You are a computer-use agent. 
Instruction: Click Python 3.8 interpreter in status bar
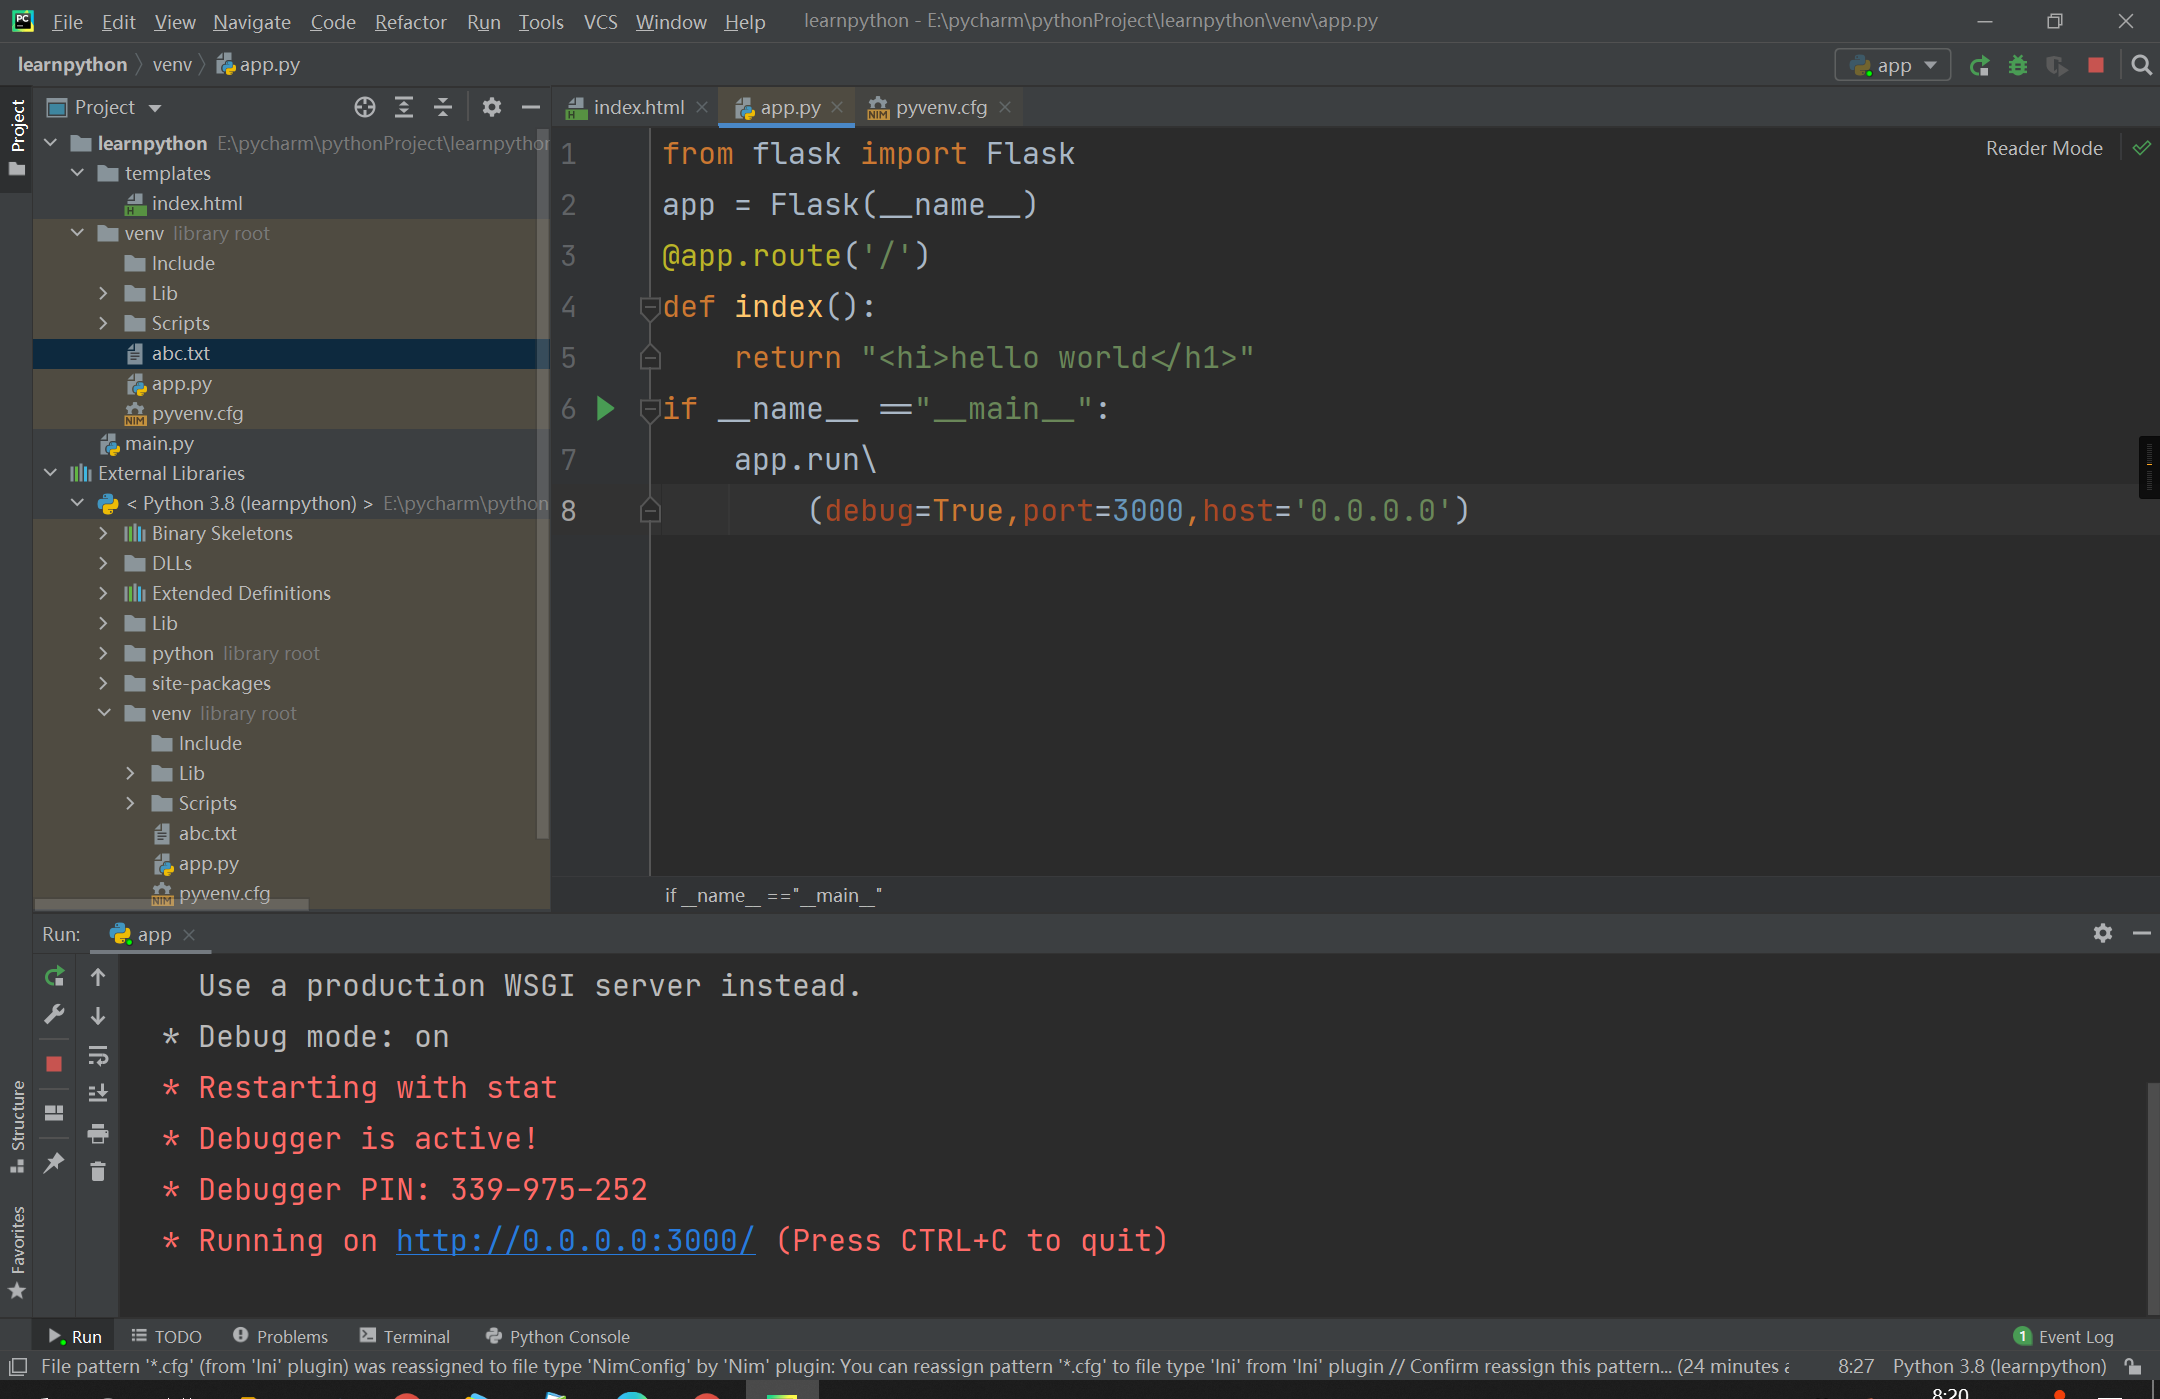click(1999, 1366)
